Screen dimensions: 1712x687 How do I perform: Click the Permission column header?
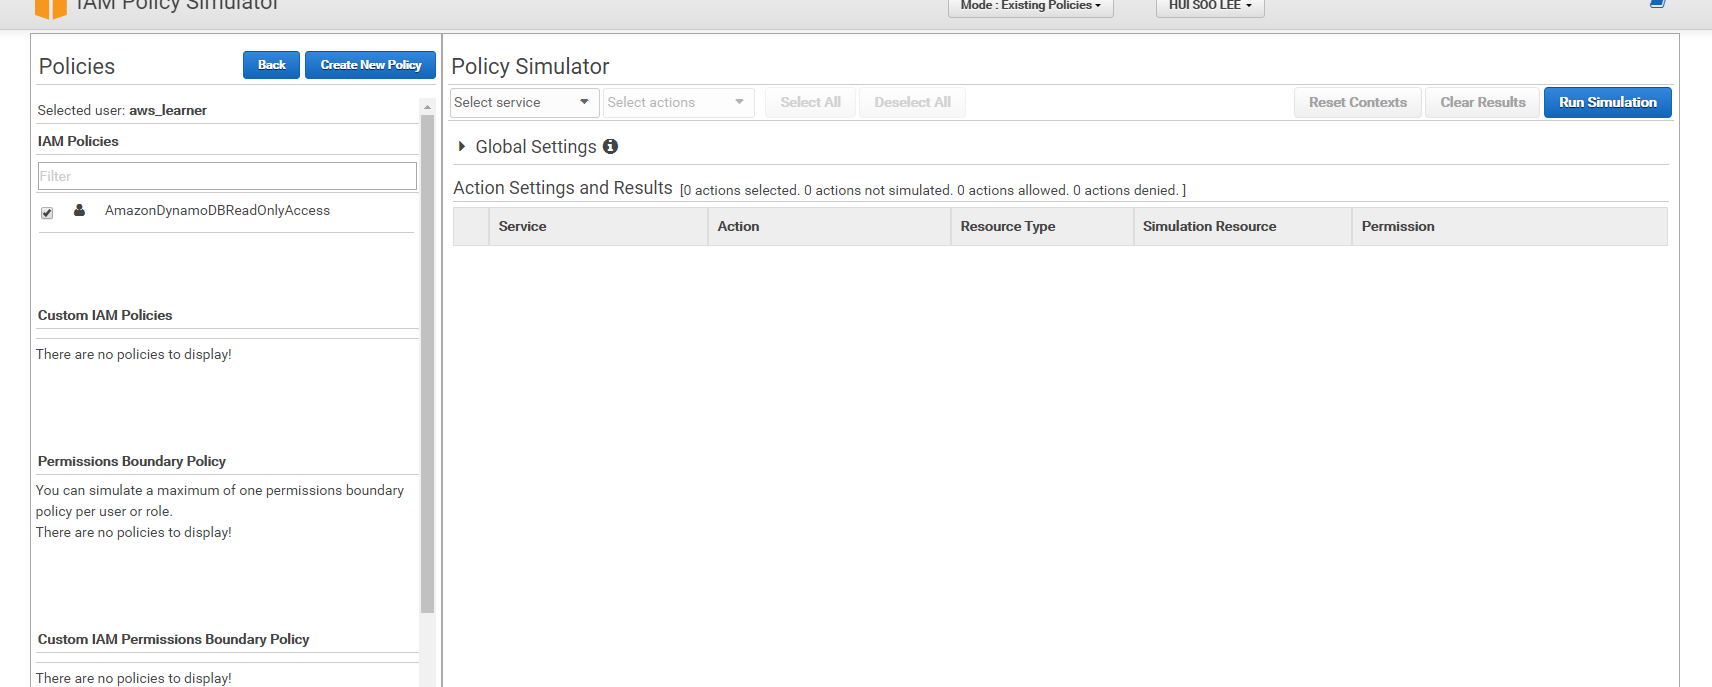(x=1510, y=226)
